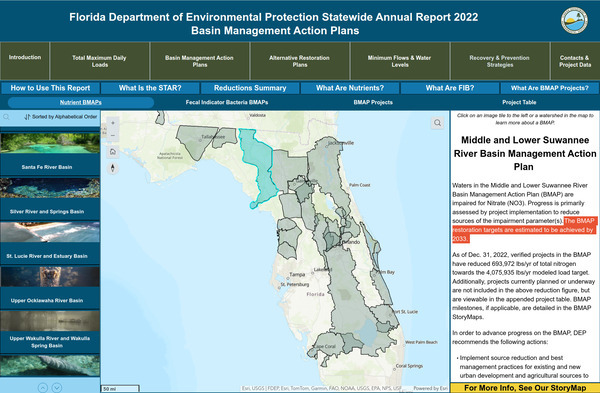Open the Introduction tab
Viewport: 600px width, 393px height.
[25, 61]
